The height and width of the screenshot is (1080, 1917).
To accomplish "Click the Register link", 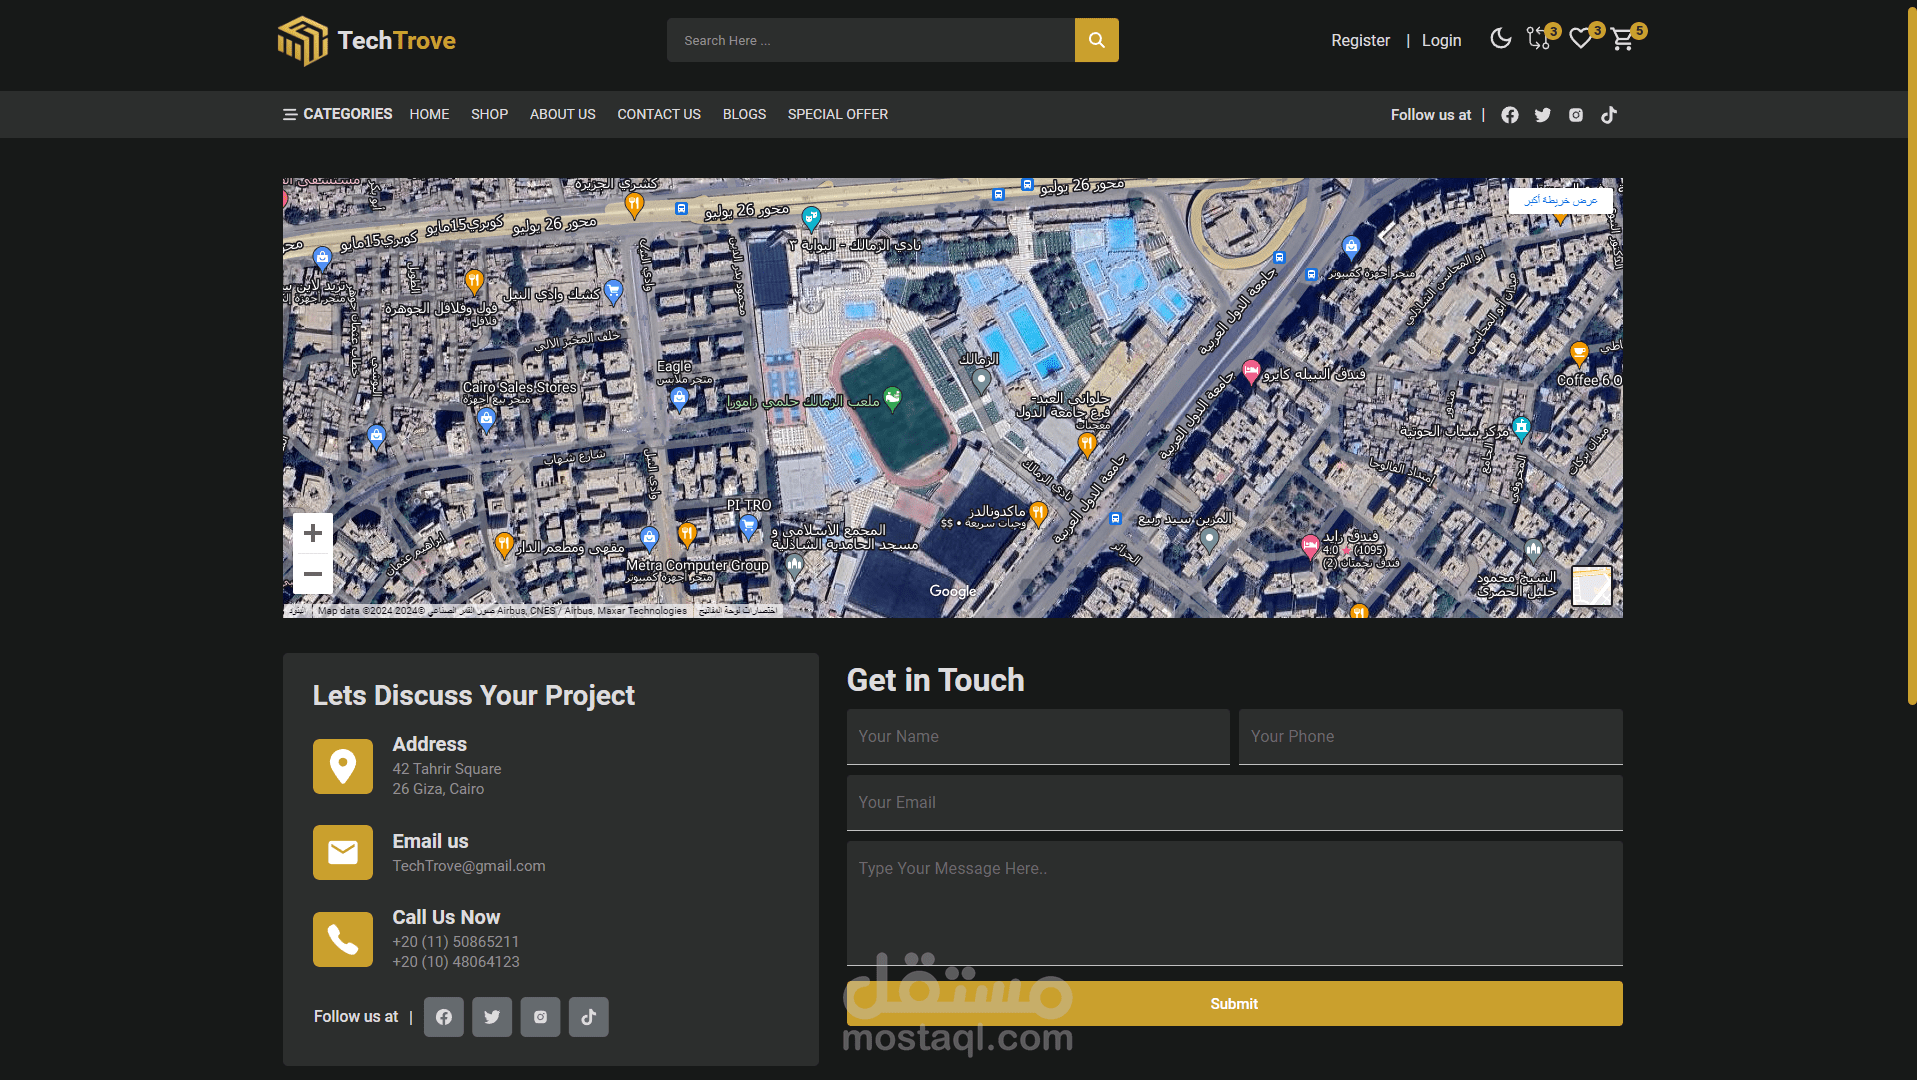I will [x=1360, y=40].
